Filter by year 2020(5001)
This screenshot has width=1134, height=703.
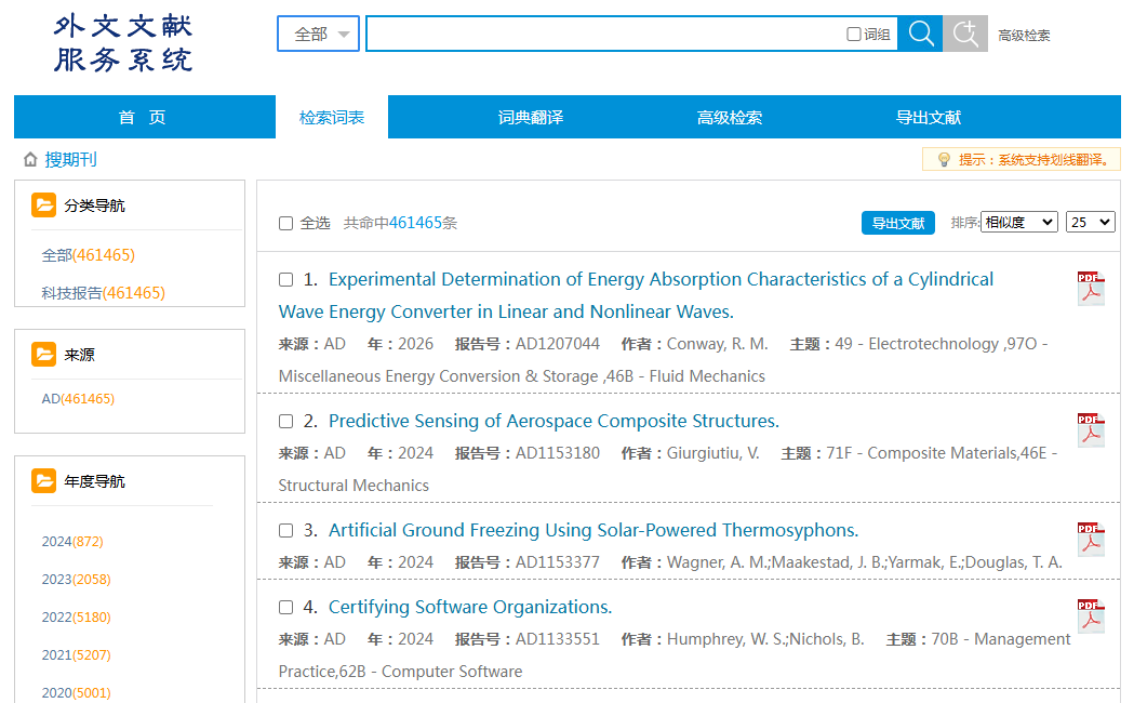pos(76,693)
